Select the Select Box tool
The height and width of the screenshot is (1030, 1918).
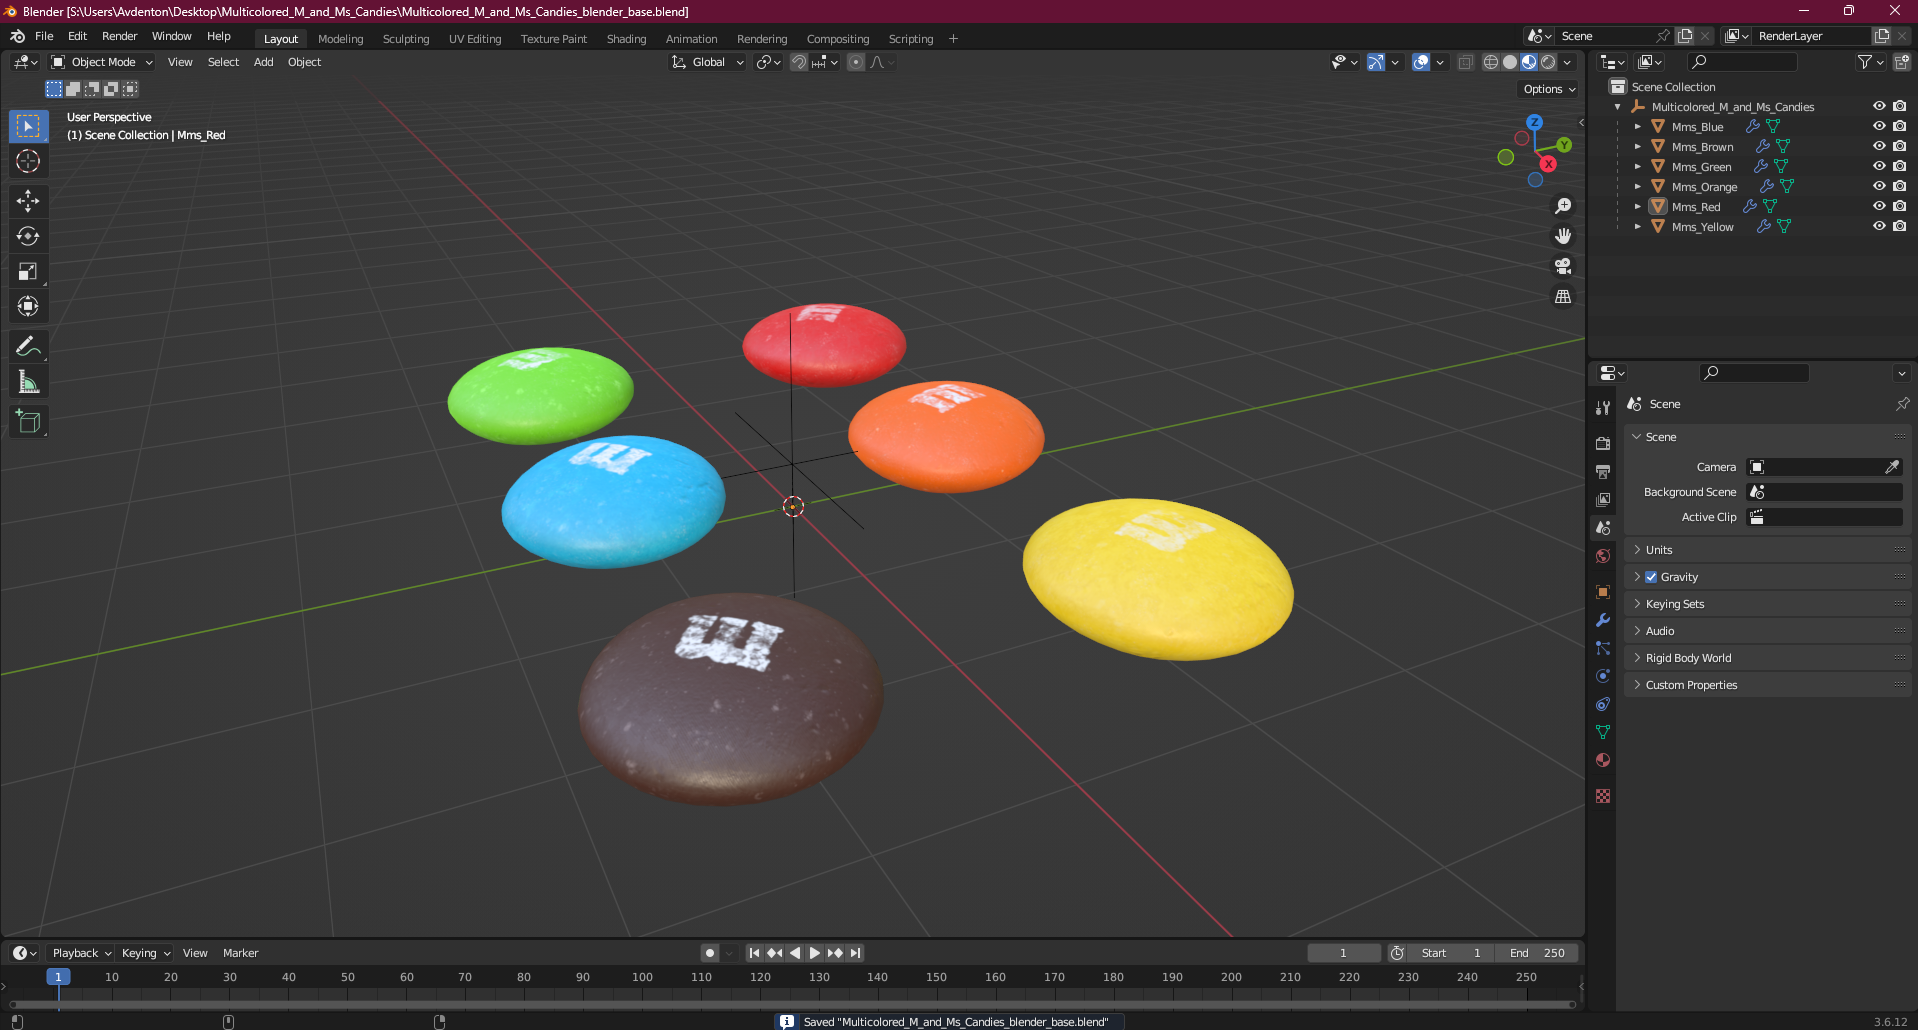click(x=28, y=126)
